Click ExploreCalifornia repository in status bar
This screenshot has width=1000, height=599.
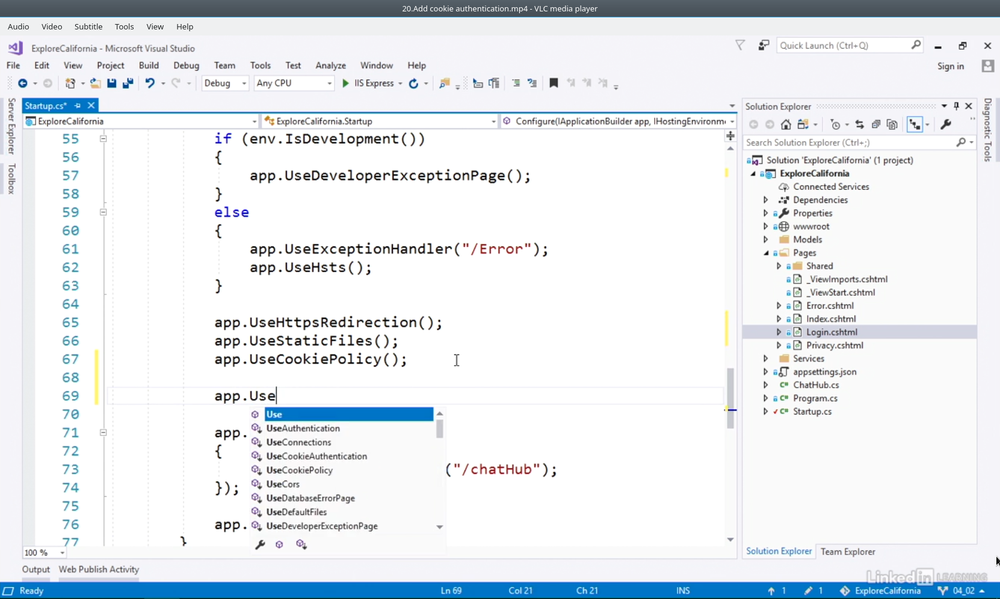click(x=880, y=591)
